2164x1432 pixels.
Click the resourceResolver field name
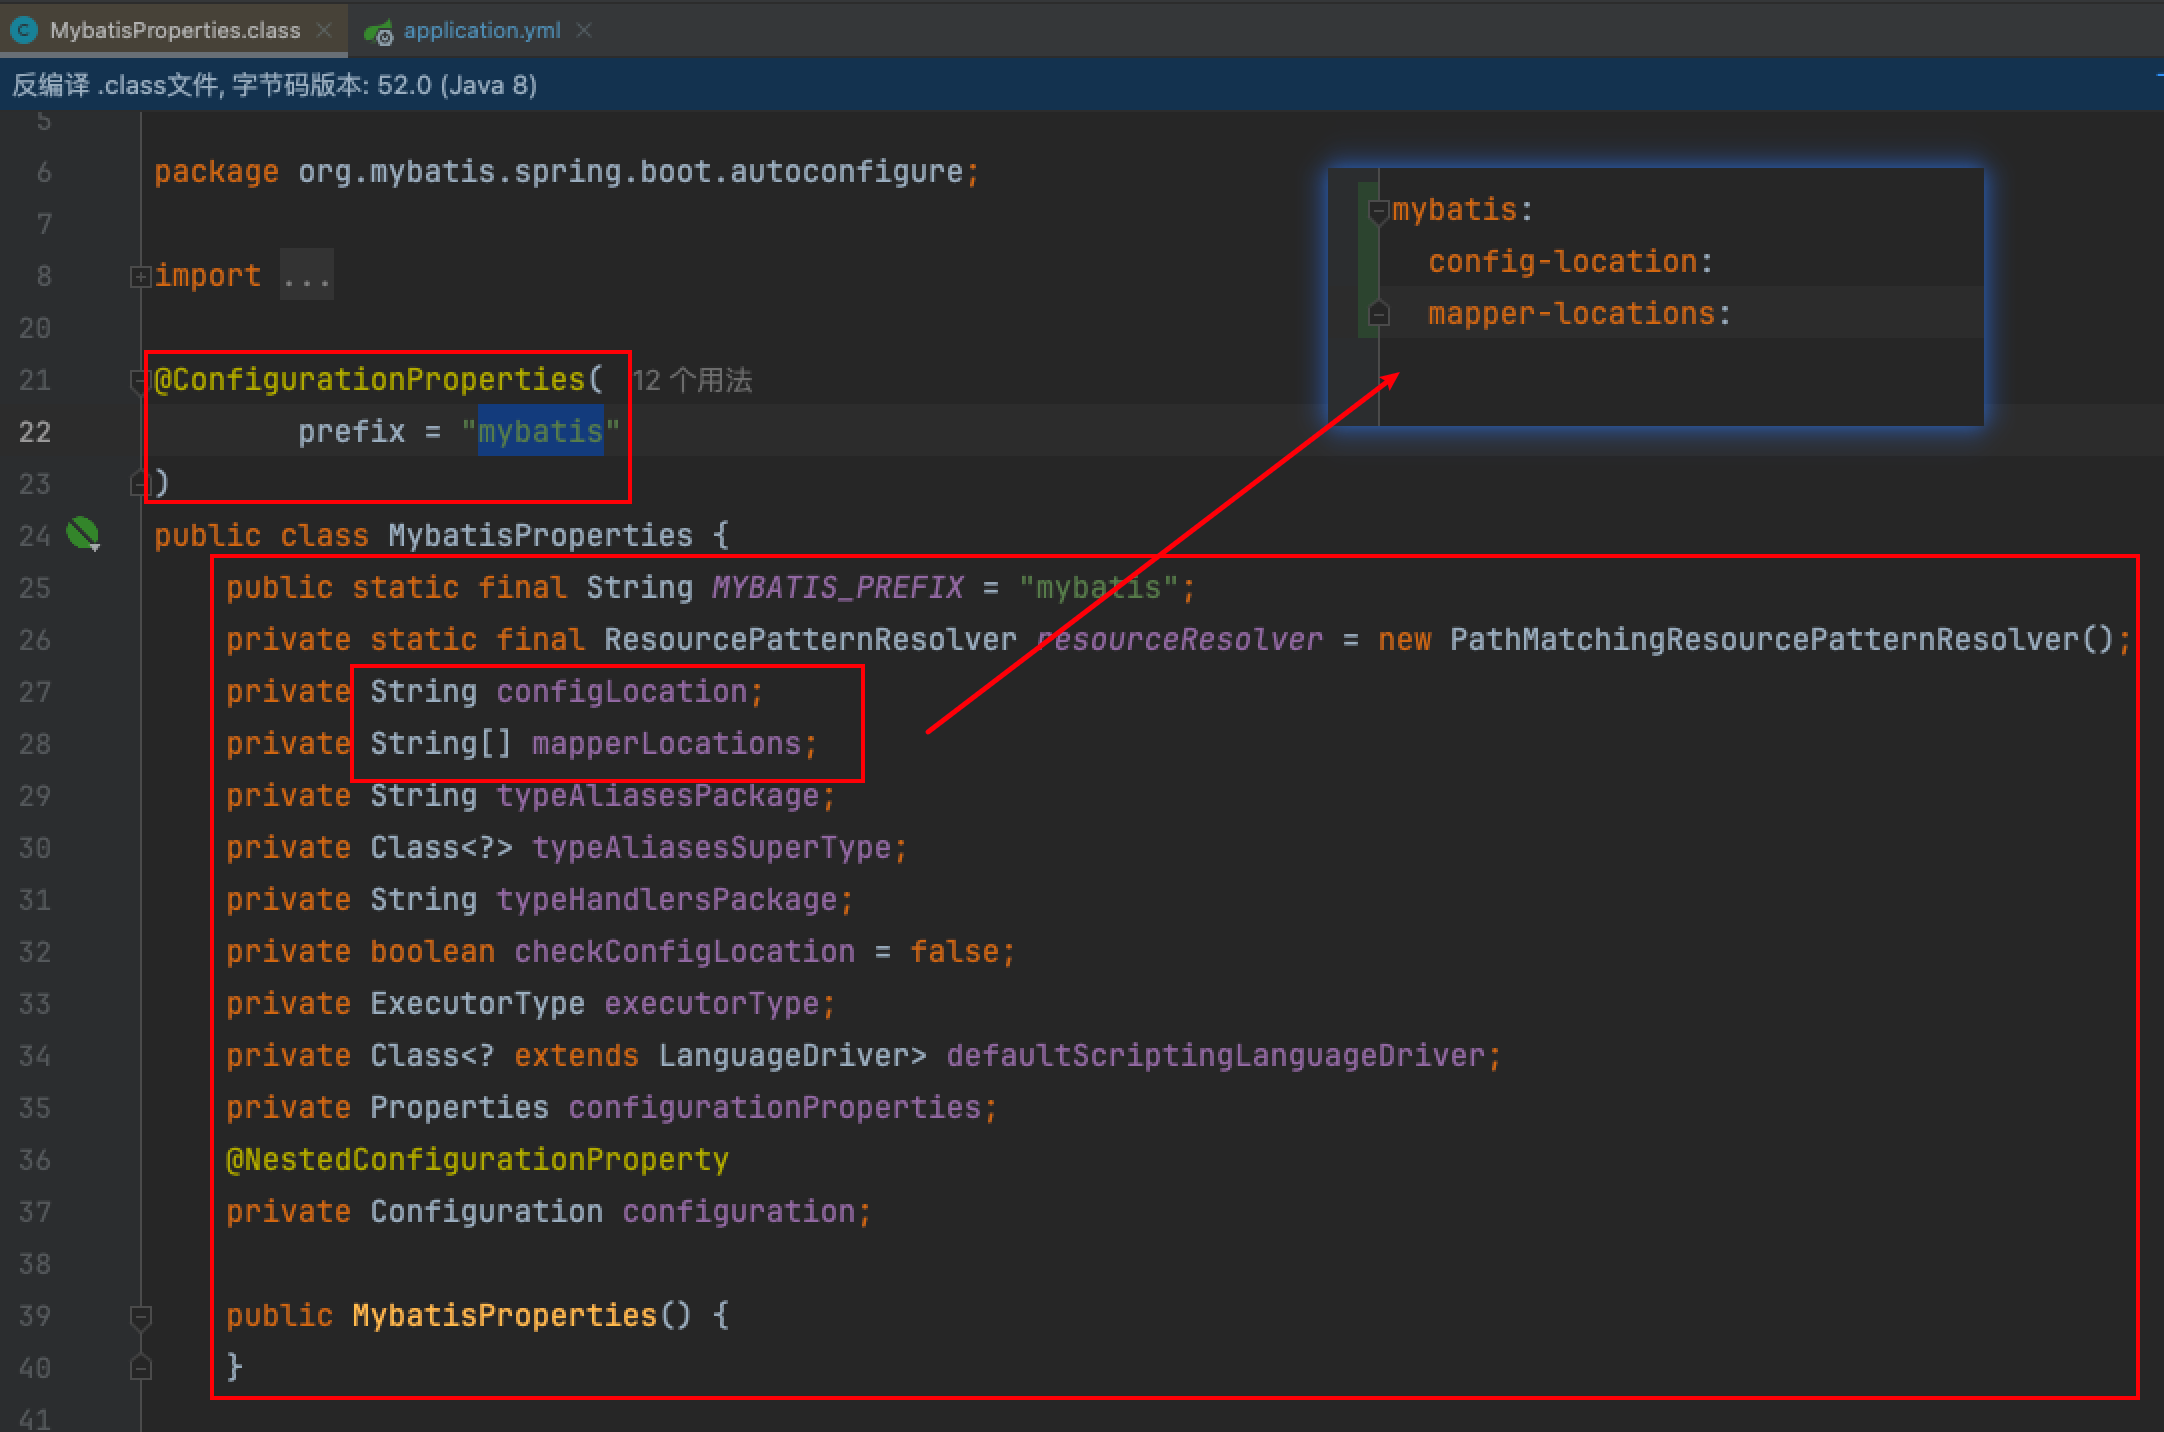click(1180, 639)
